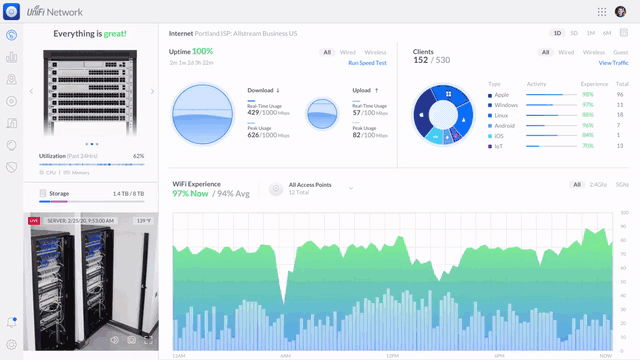The image size is (640, 360).
Task: Switch time range to 5D
Action: 574,33
